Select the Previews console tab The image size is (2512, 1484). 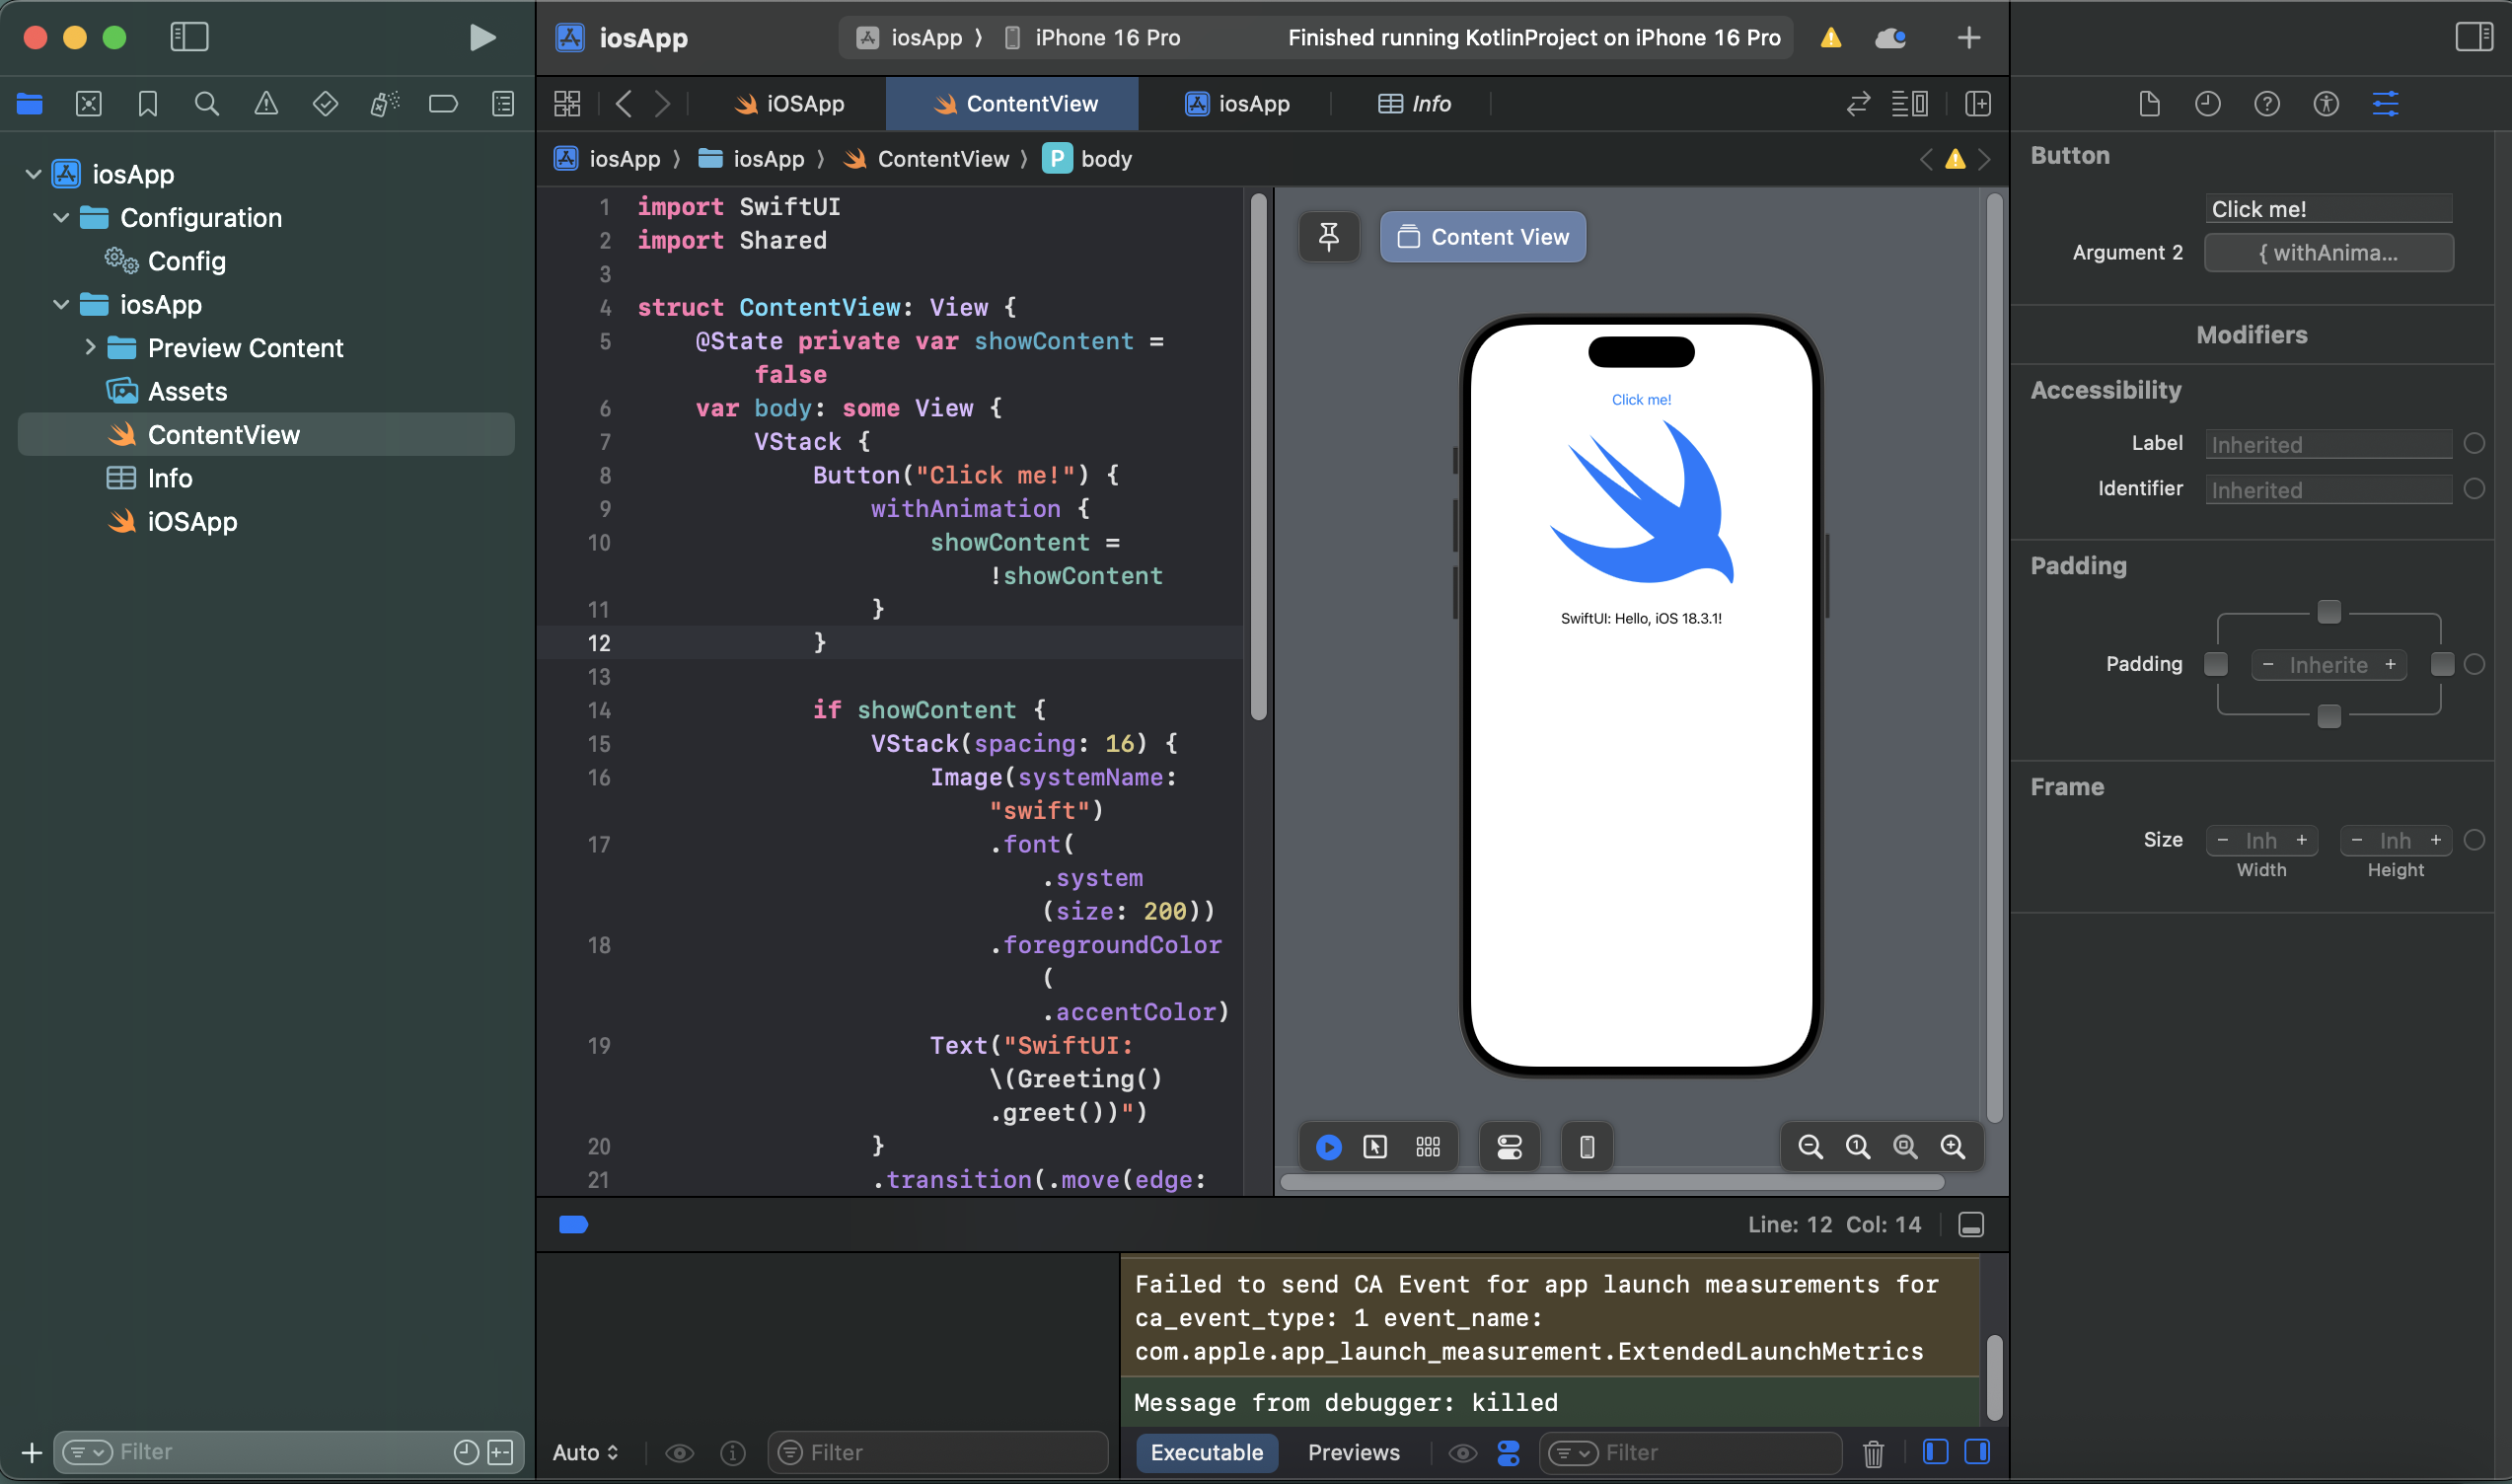(1353, 1452)
